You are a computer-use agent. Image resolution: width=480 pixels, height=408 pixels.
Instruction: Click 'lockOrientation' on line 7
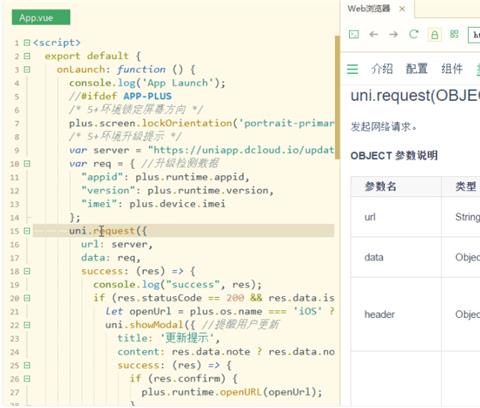(x=187, y=123)
